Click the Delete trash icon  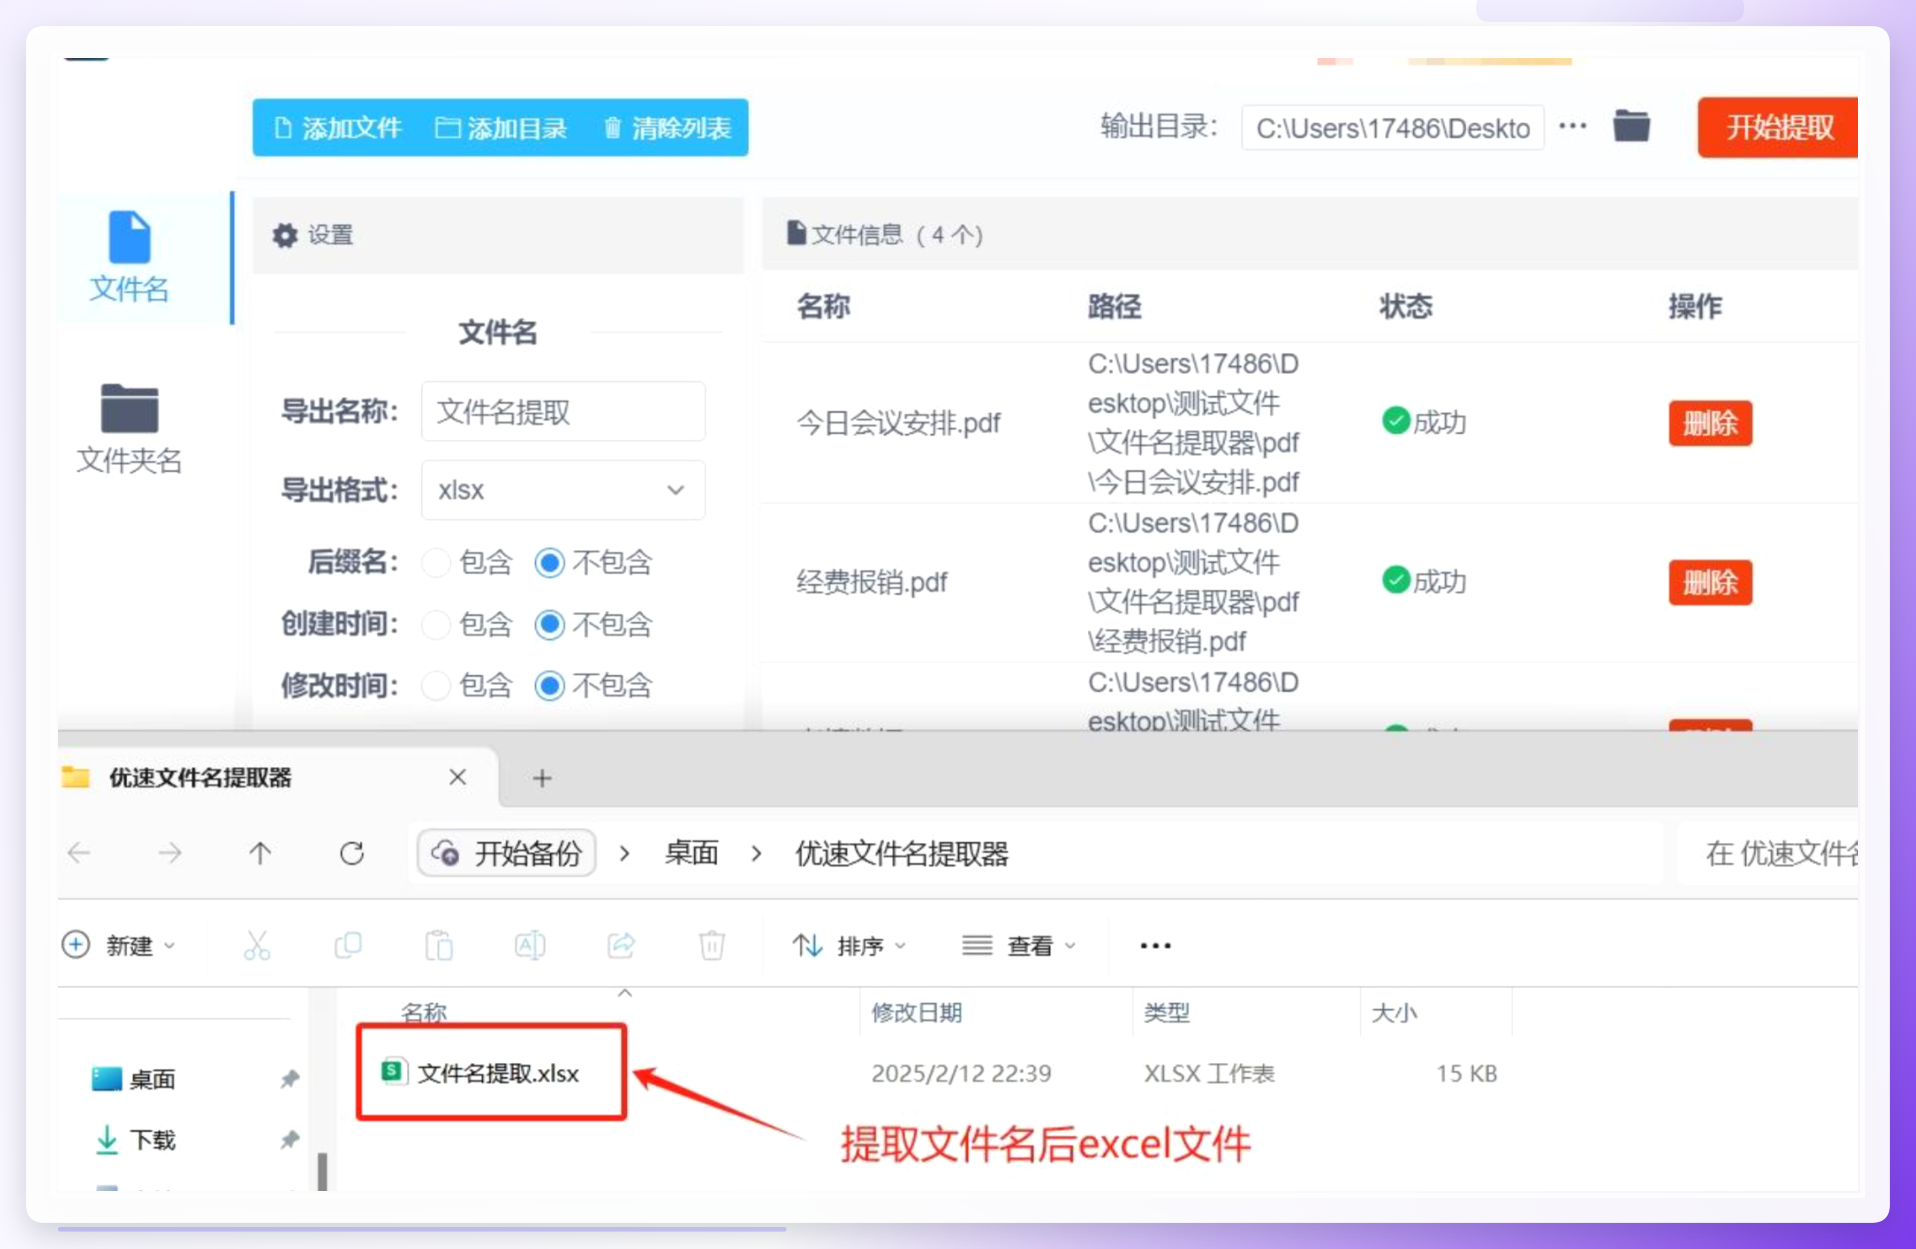coord(712,945)
